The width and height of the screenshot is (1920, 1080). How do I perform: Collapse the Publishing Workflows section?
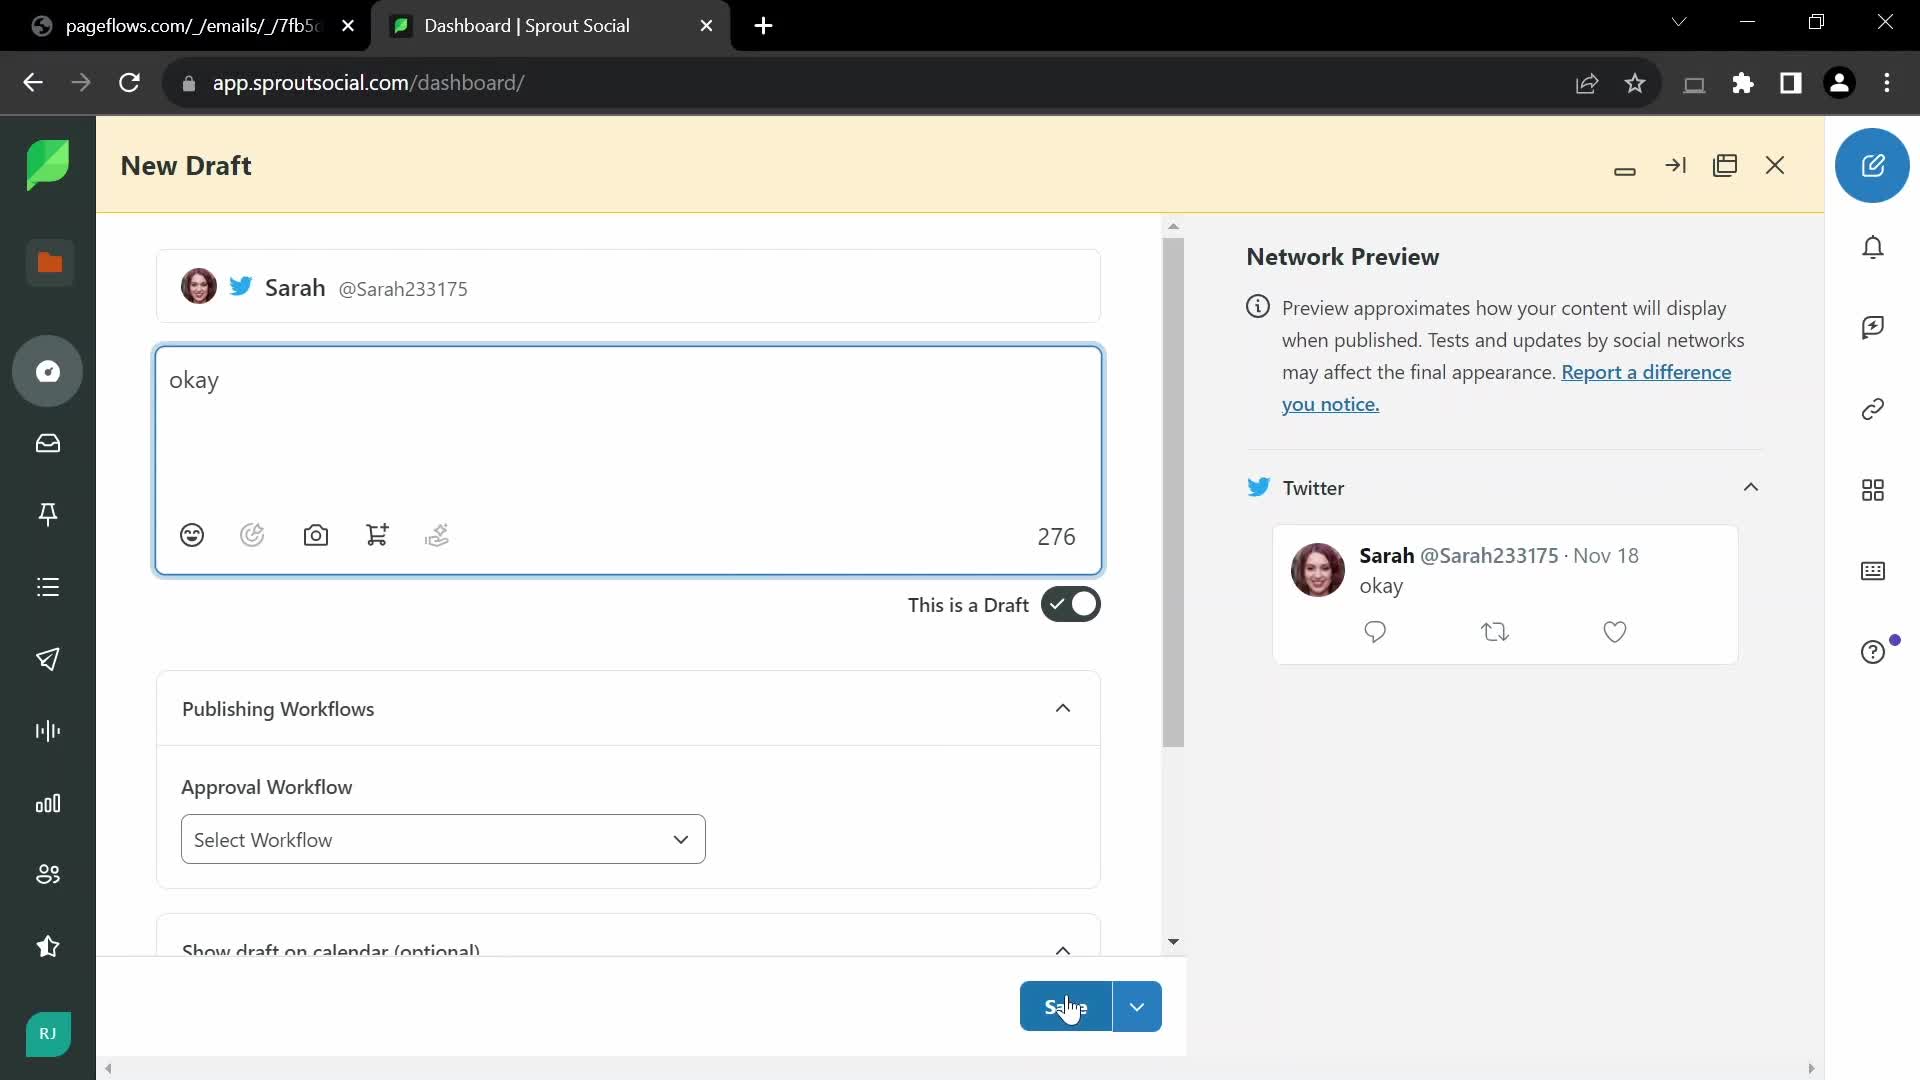[1064, 708]
